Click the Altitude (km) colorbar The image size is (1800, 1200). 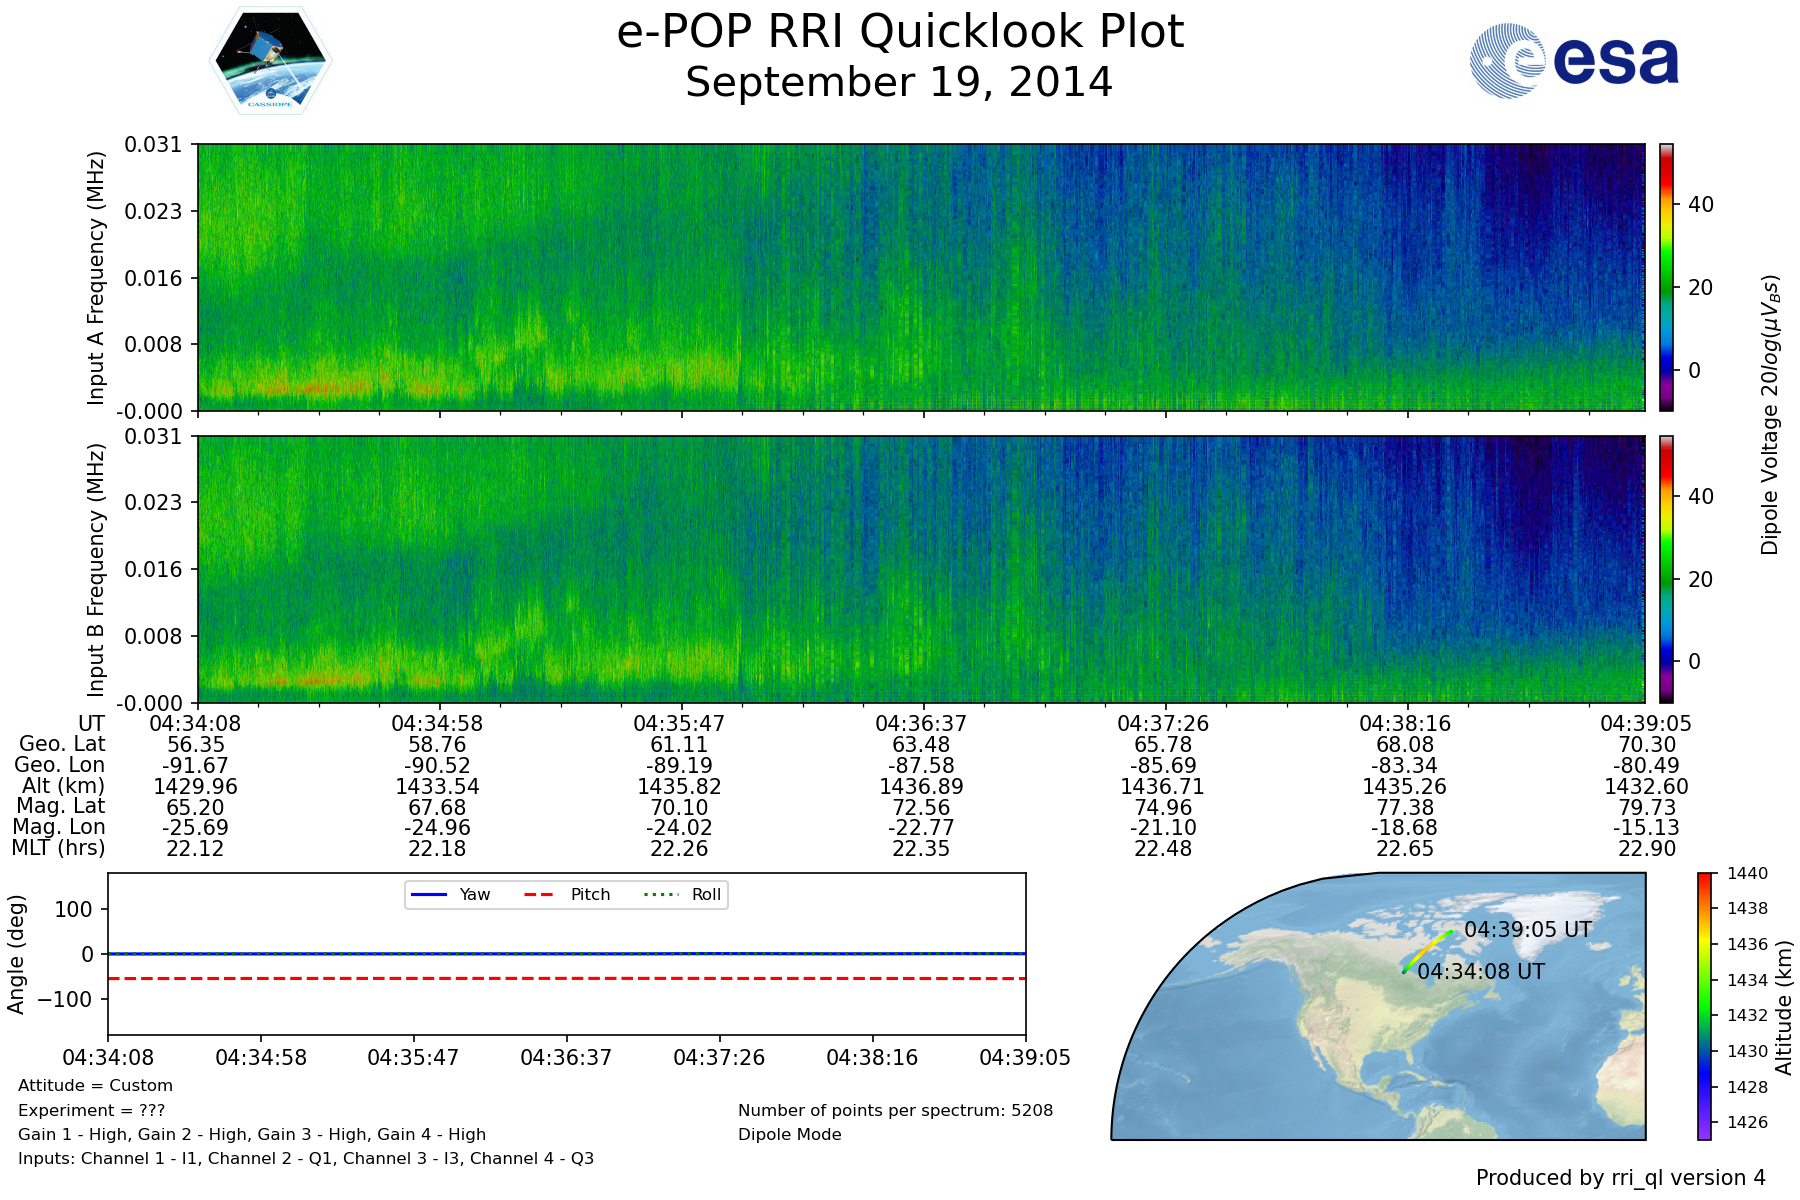point(1704,1005)
